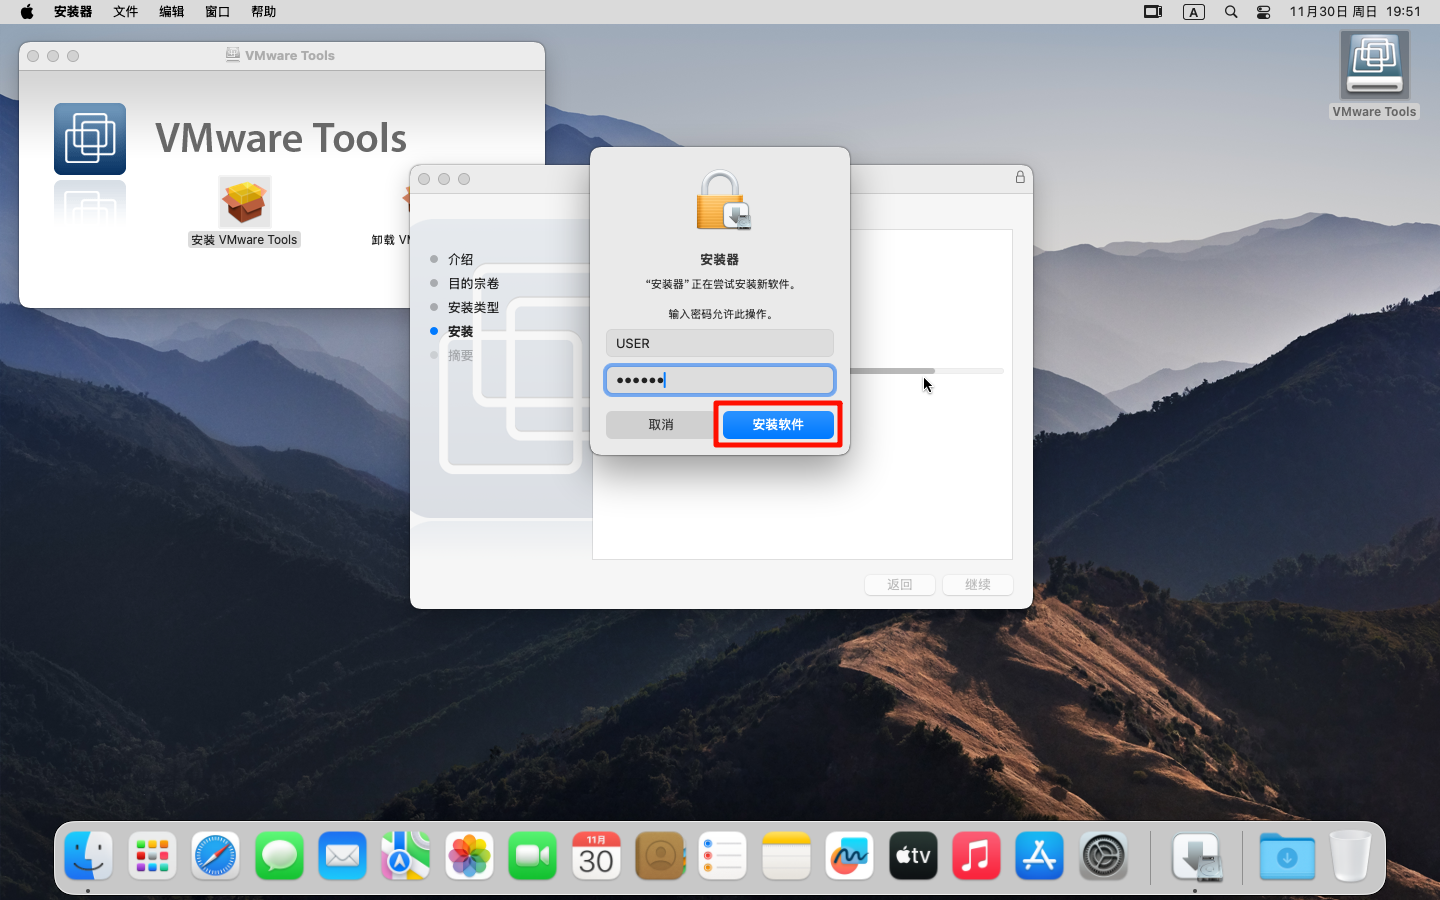Open Messages from the Dock

point(279,856)
